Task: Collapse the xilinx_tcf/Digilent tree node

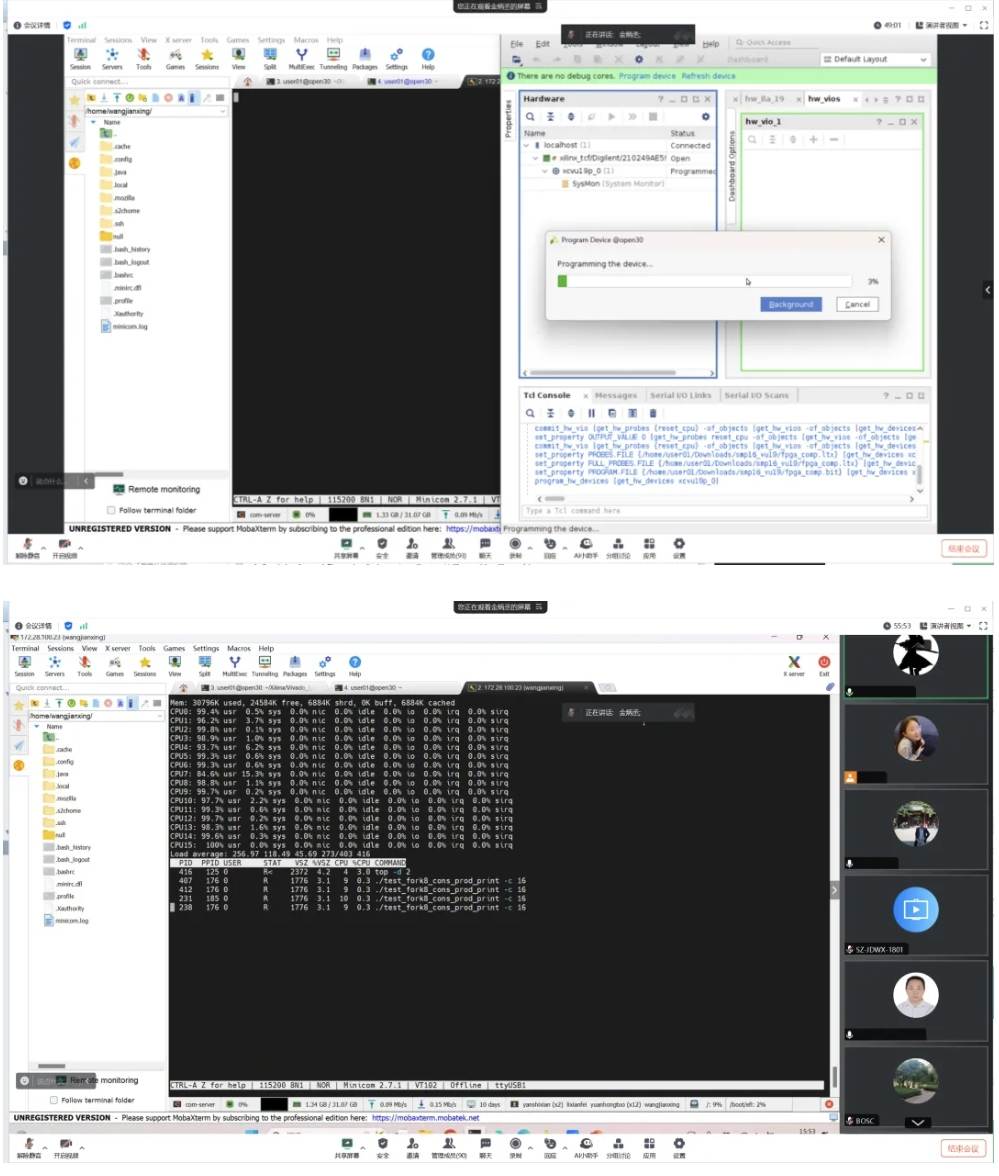Action: 536,158
